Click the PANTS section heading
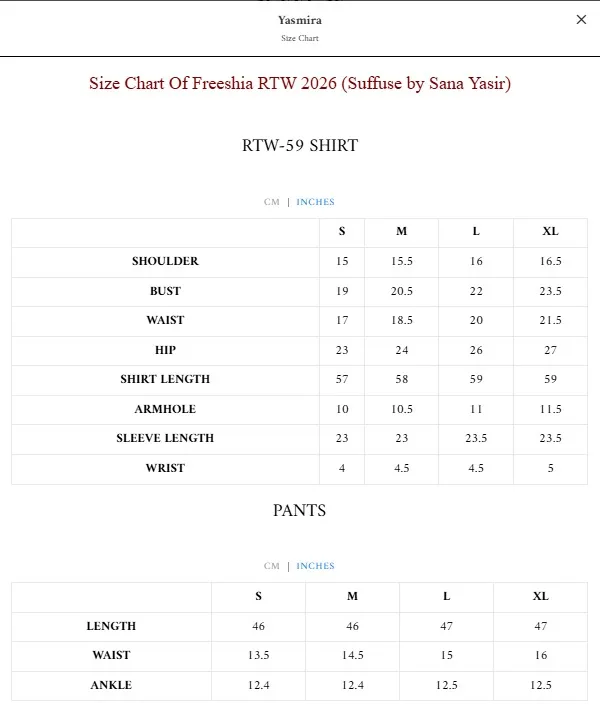 point(300,510)
